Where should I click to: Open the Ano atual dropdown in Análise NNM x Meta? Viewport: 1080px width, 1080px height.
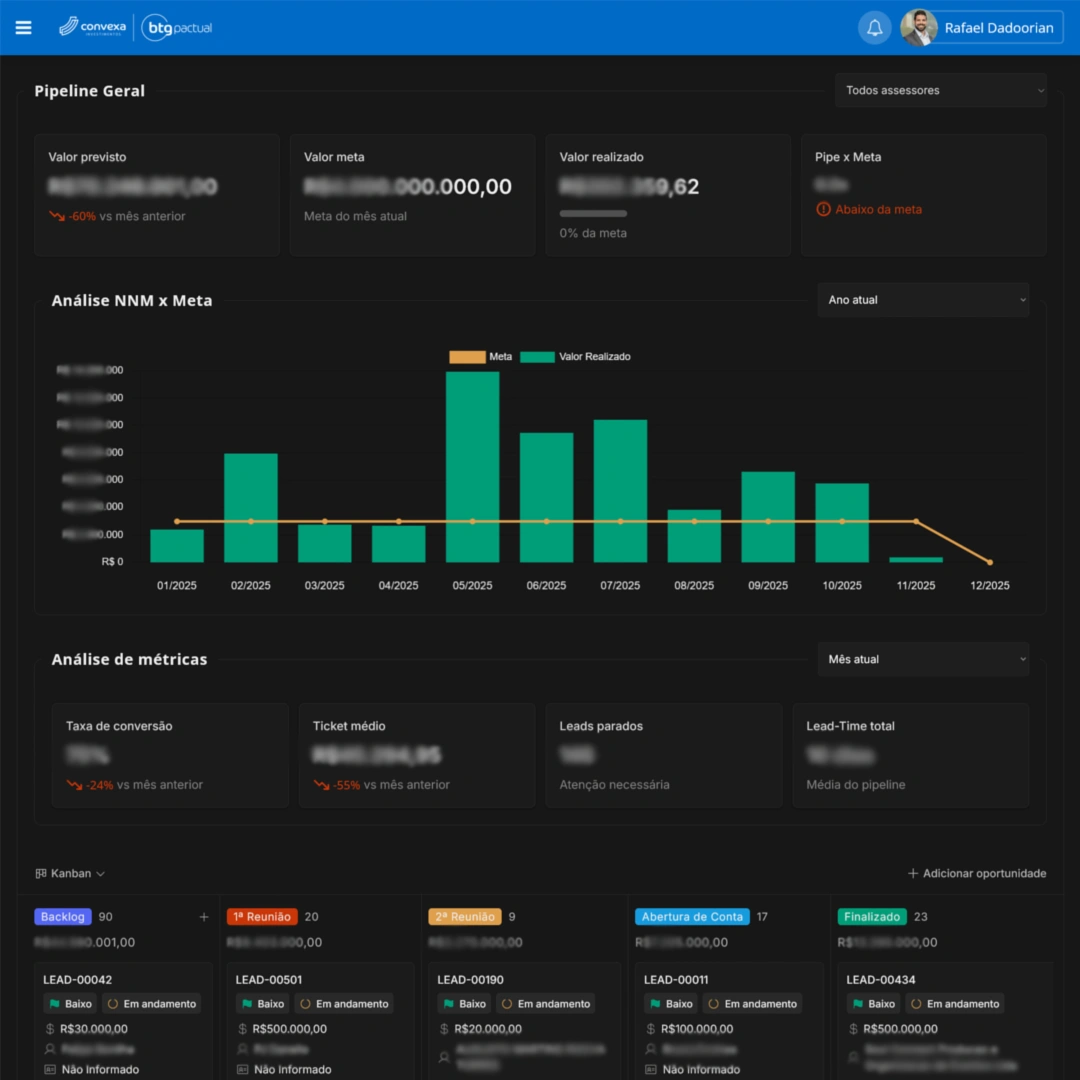(x=923, y=299)
